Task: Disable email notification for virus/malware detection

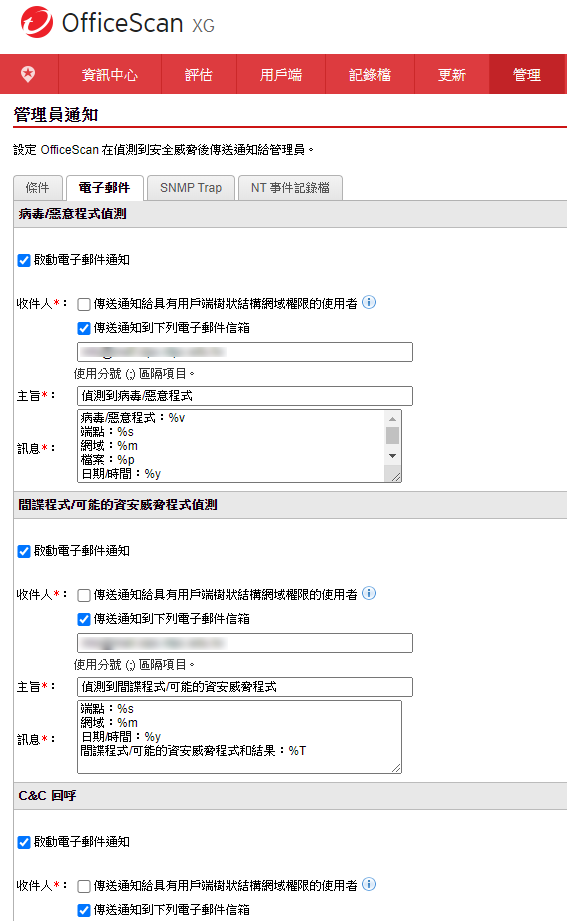Action: point(24,260)
